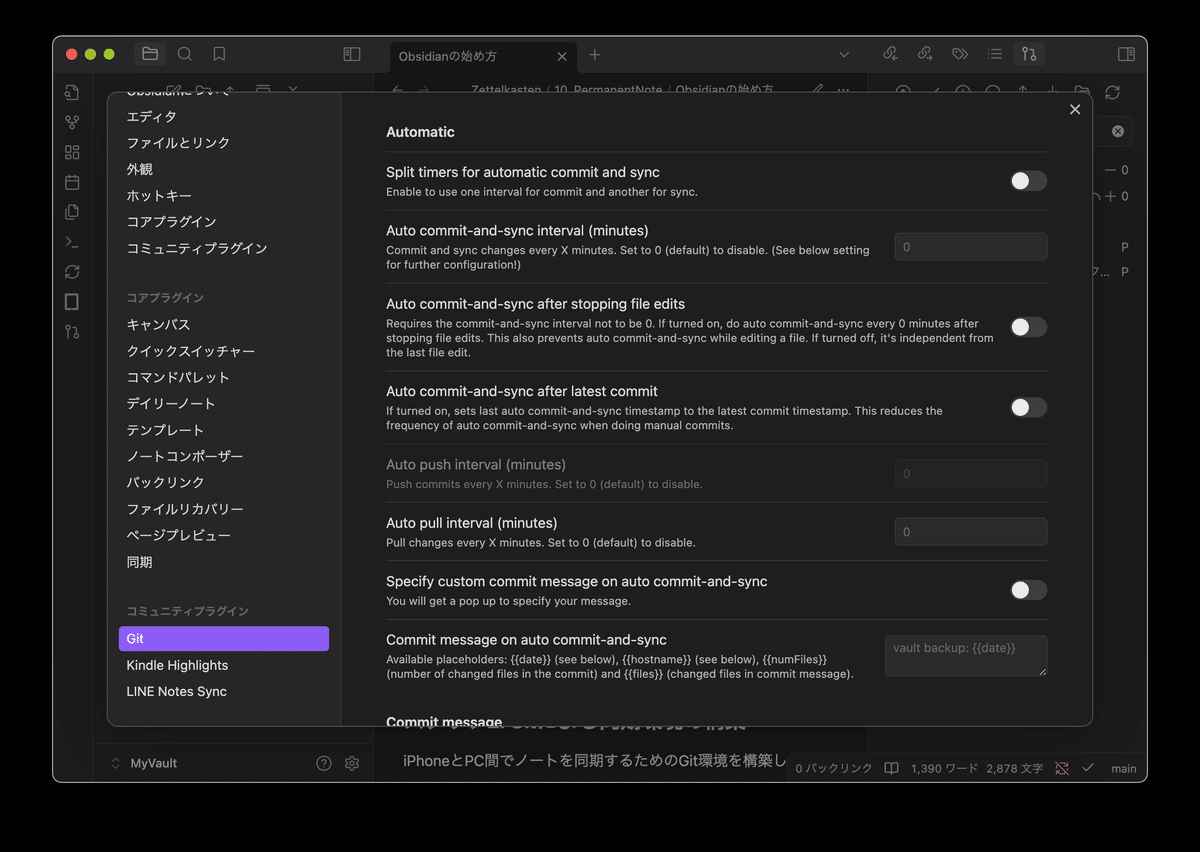Clear the Git panel field with the x icon
Viewport: 1200px width, 852px height.
click(x=1118, y=131)
